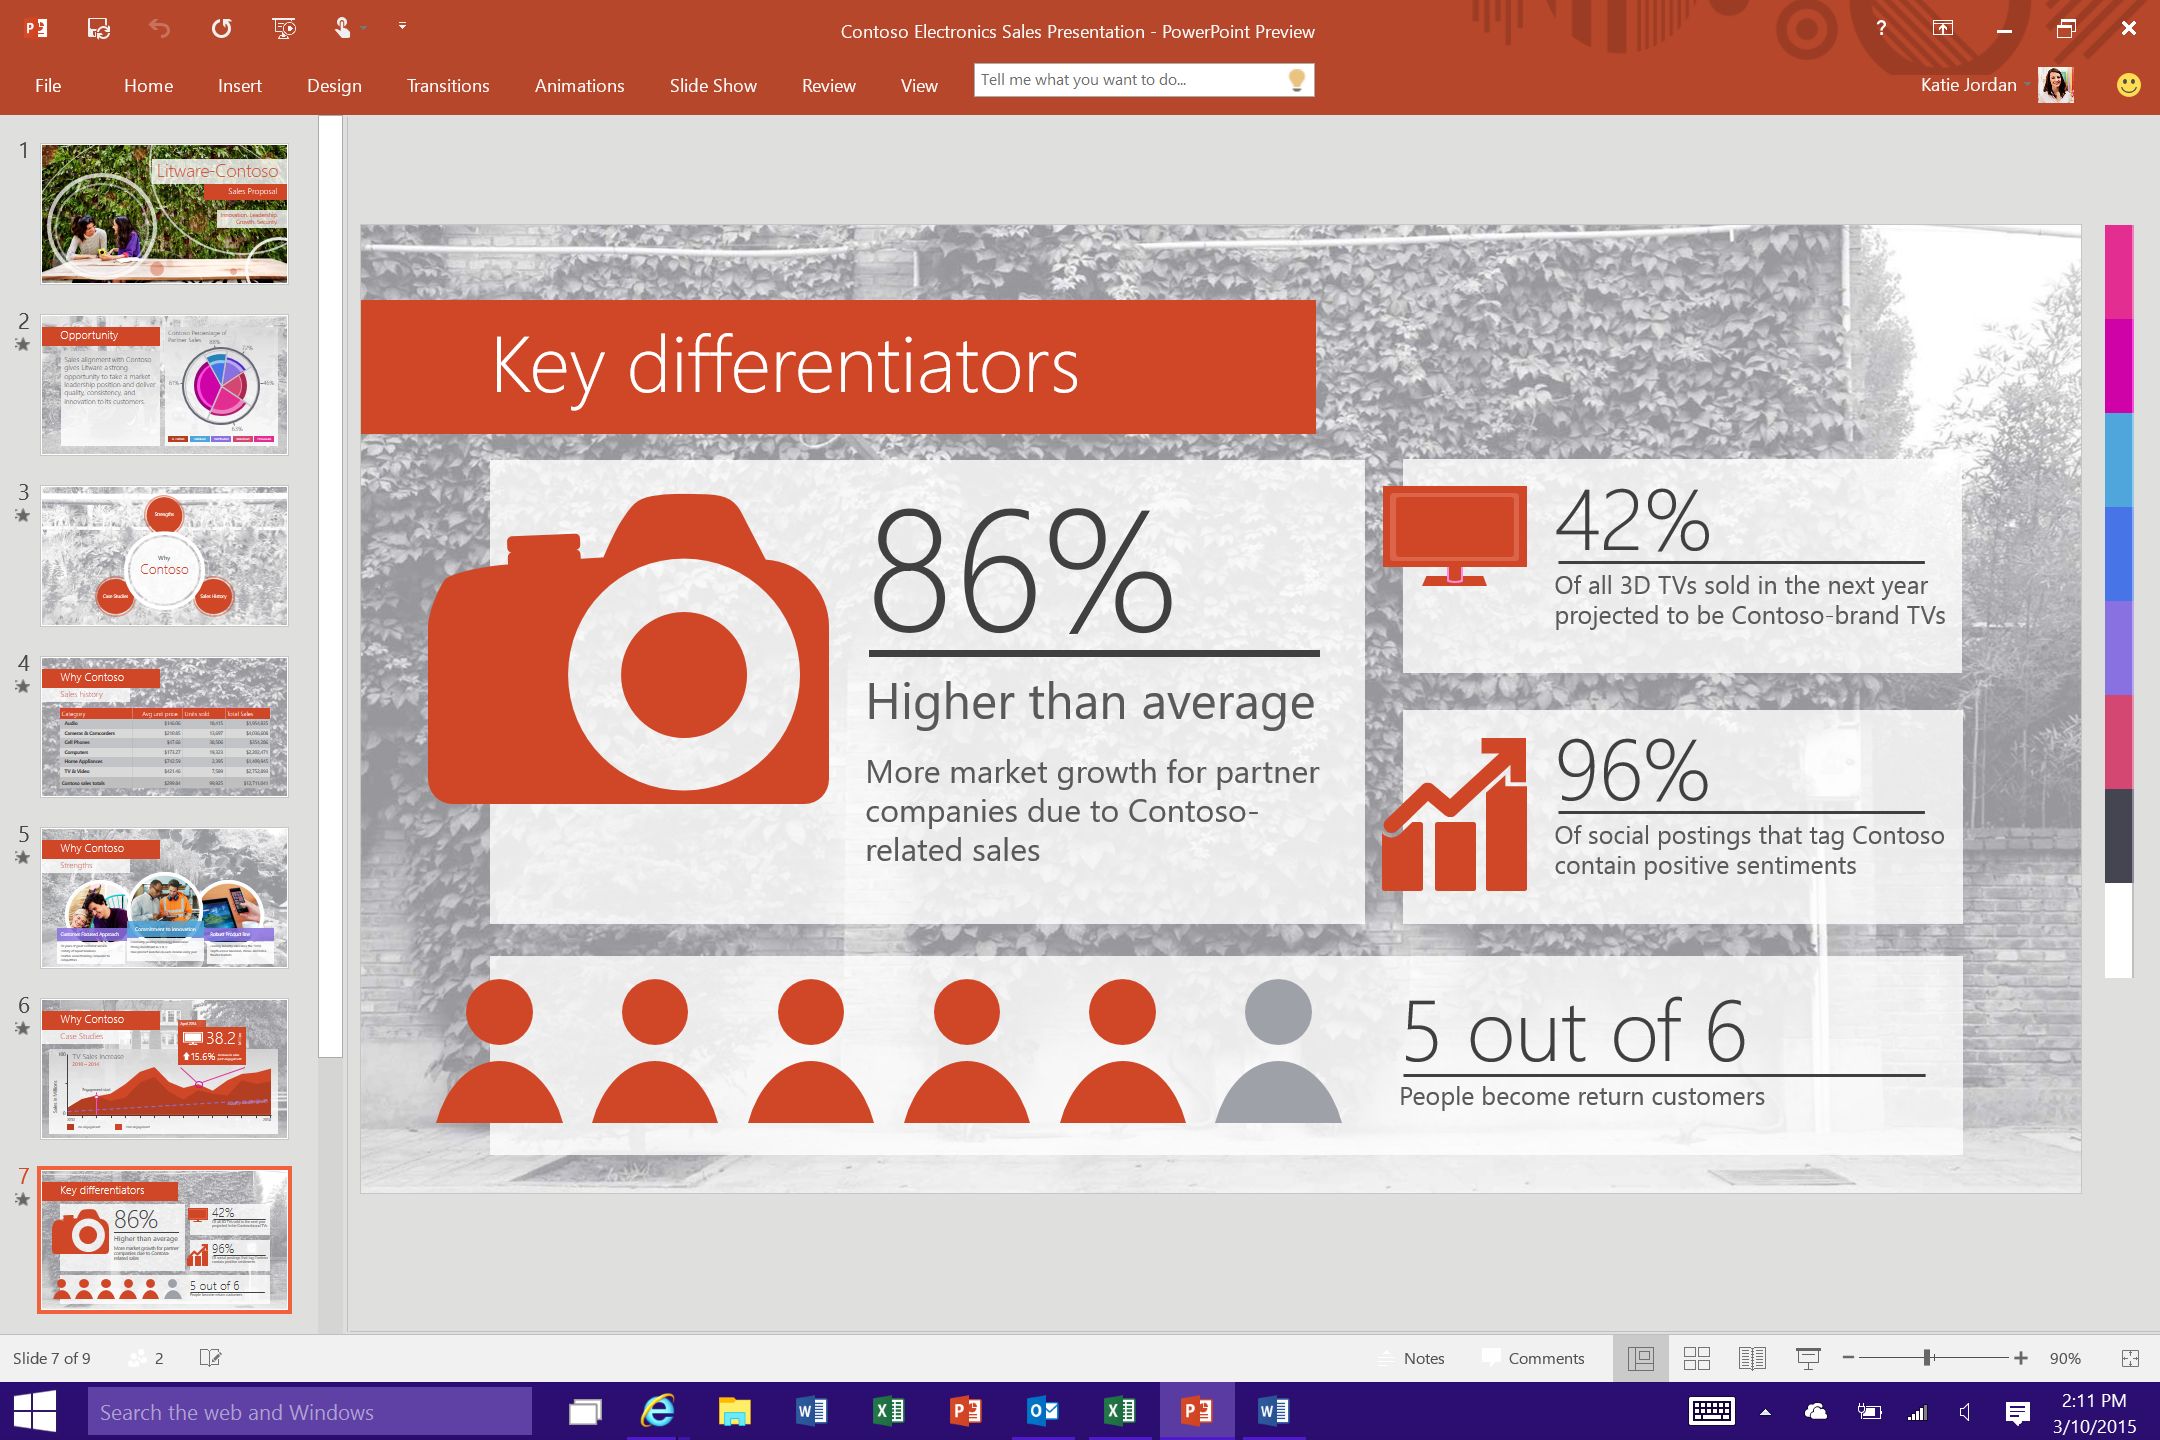Toggle the Comments pane button
Image resolution: width=2160 pixels, height=1440 pixels.
(x=1533, y=1358)
